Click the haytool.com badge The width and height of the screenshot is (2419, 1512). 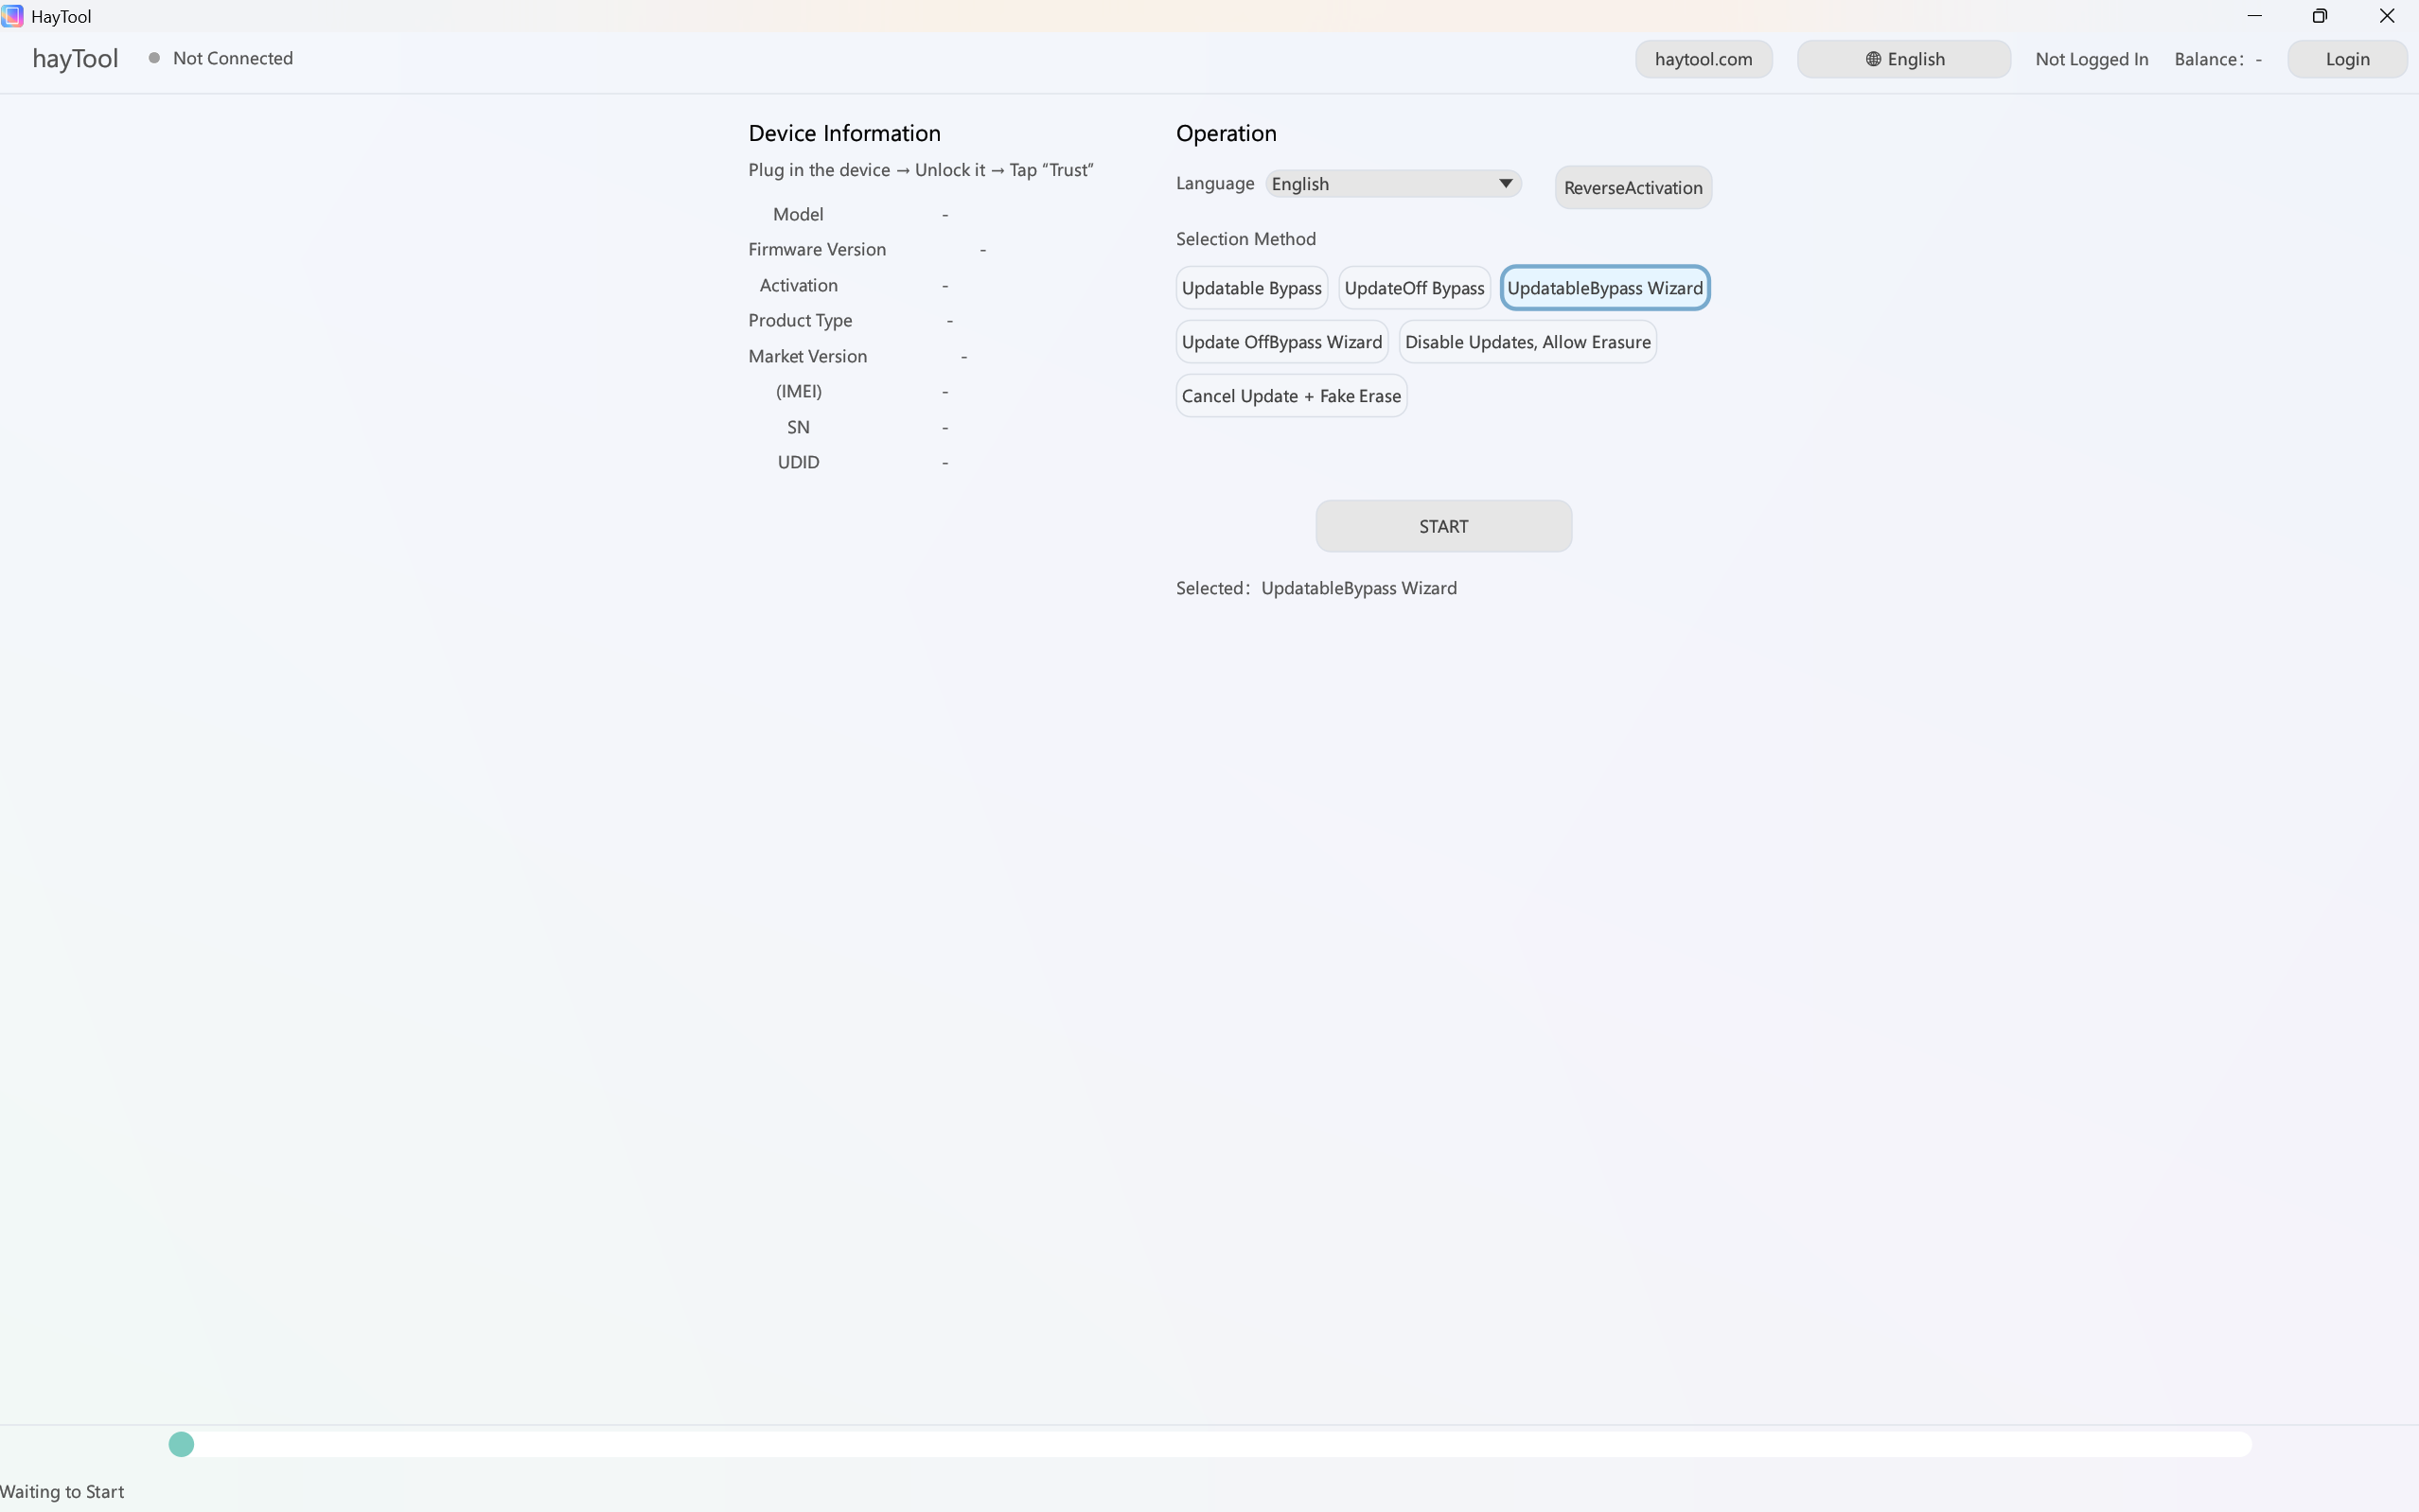pyautogui.click(x=1703, y=59)
